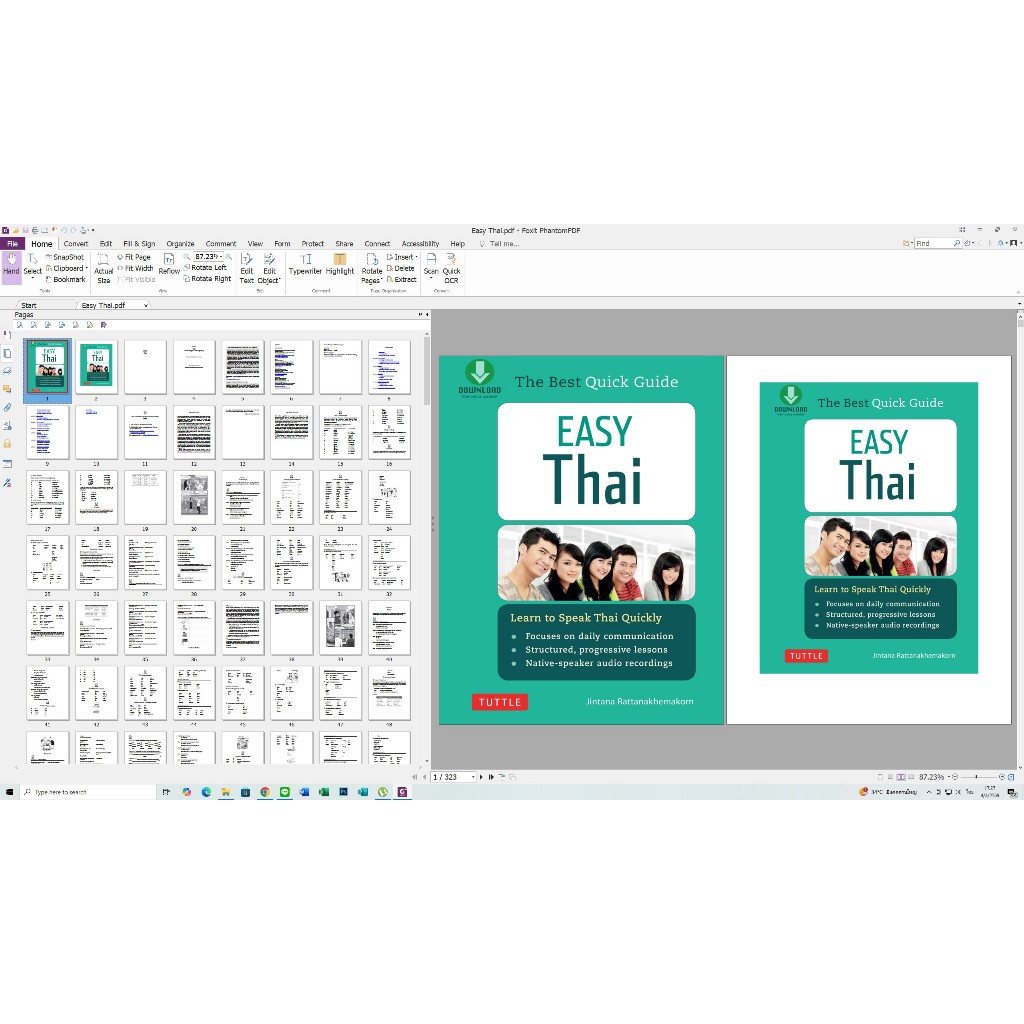
Task: Switch to the Fill & Sign tab
Action: [139, 244]
